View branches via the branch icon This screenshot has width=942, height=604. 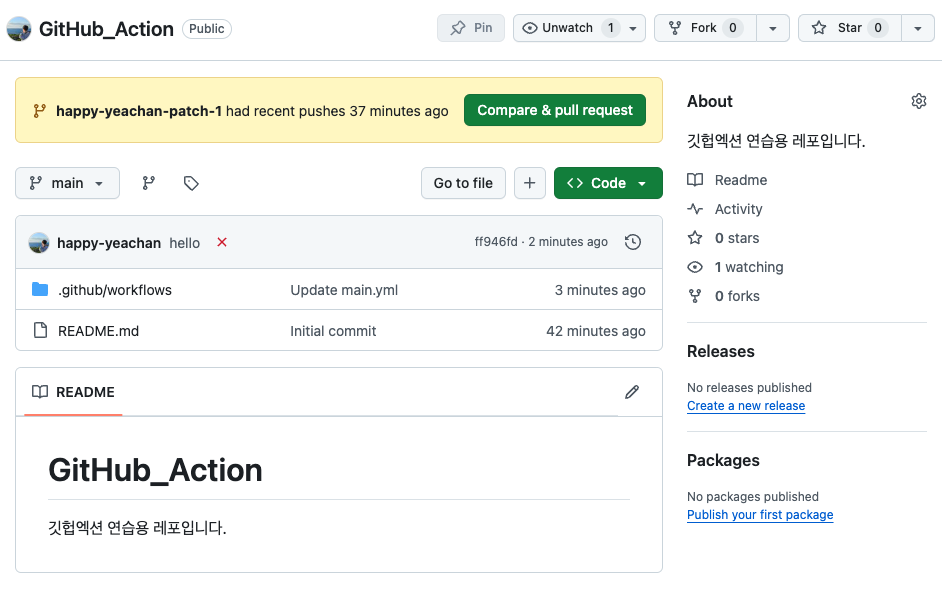(x=148, y=183)
